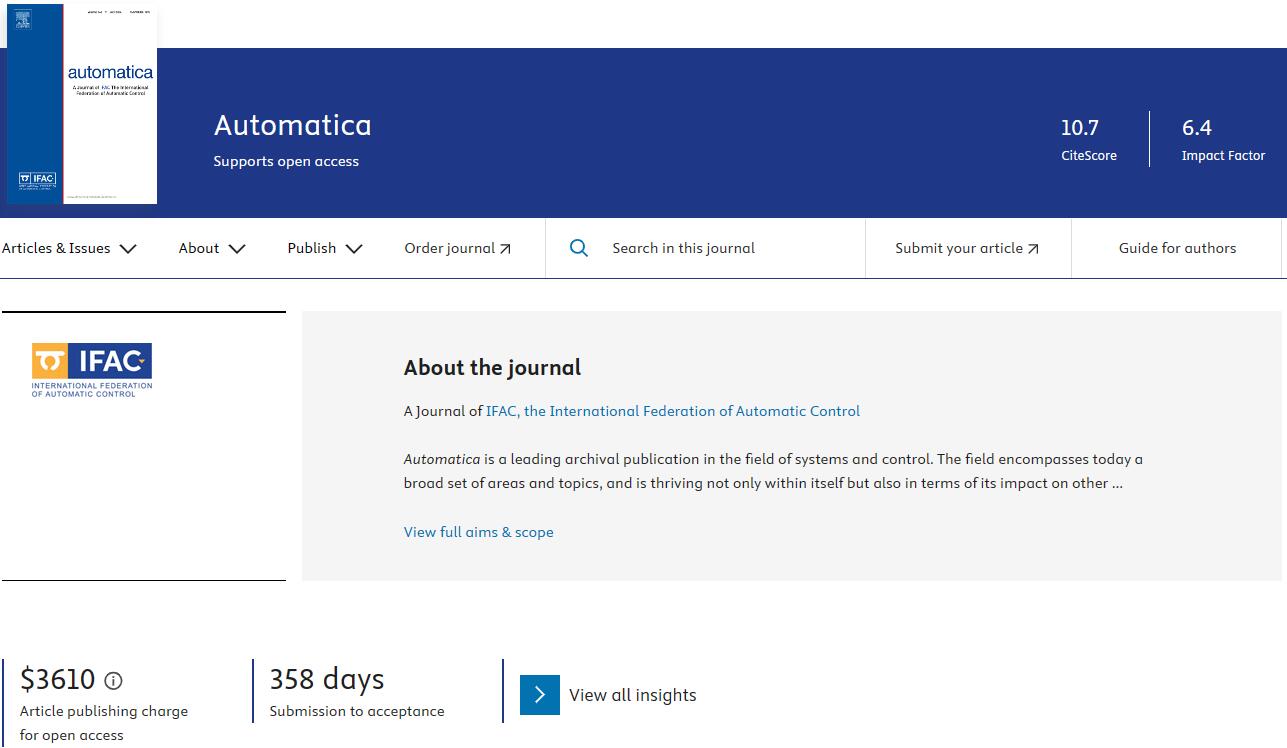Click the magnifying glass search icon
The height and width of the screenshot is (748, 1287).
click(579, 248)
